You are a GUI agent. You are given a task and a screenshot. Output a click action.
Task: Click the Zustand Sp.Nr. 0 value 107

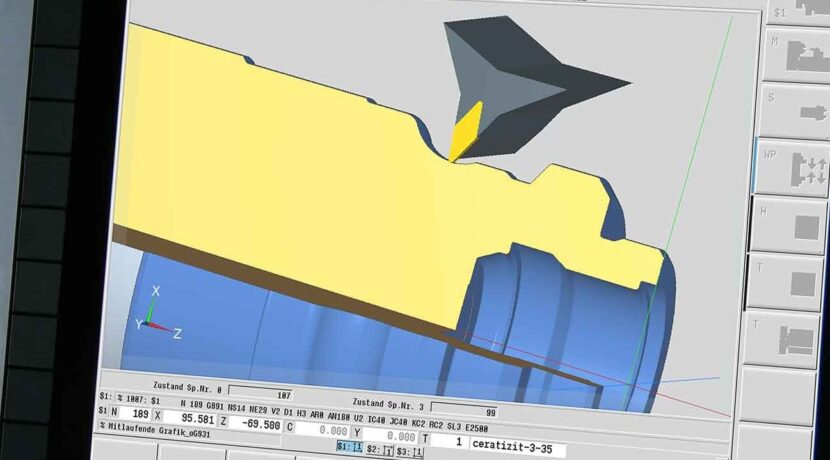click(260, 394)
